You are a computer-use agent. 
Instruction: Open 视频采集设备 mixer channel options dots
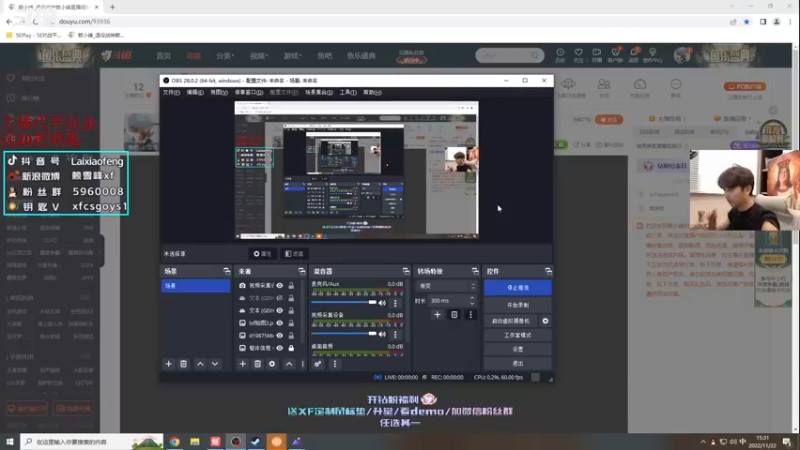click(x=395, y=334)
